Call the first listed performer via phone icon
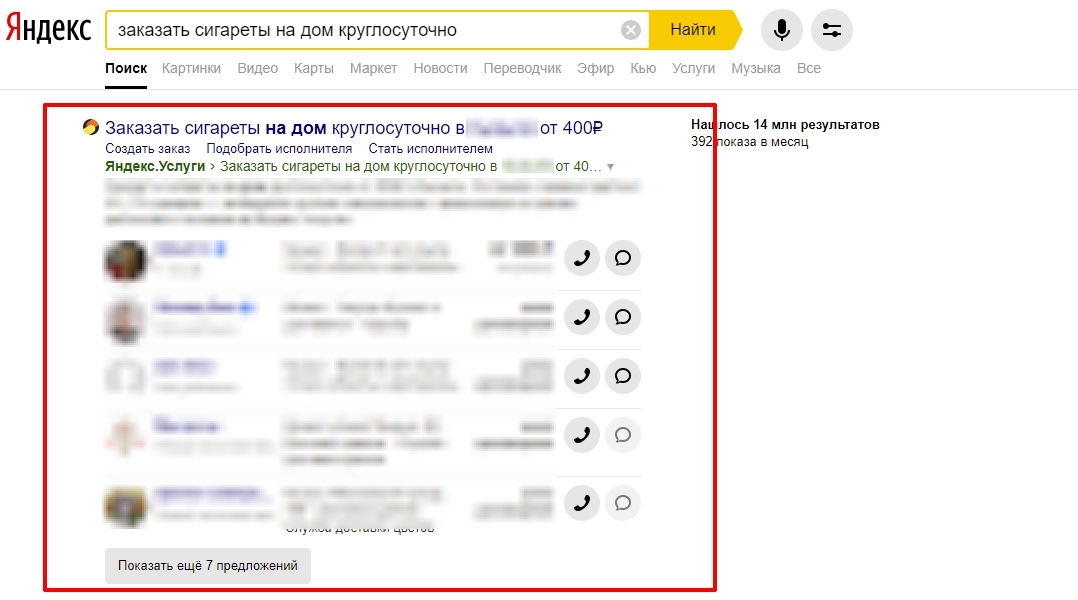 [x=582, y=258]
